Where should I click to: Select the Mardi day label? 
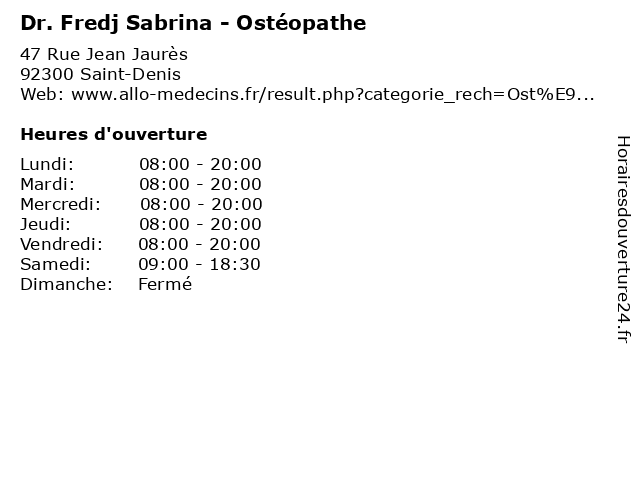(x=47, y=184)
